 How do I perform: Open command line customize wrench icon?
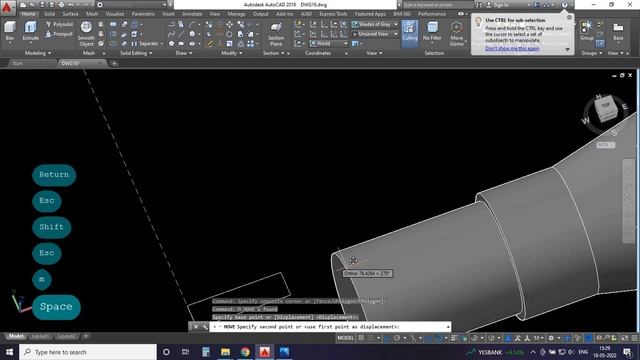204,327
